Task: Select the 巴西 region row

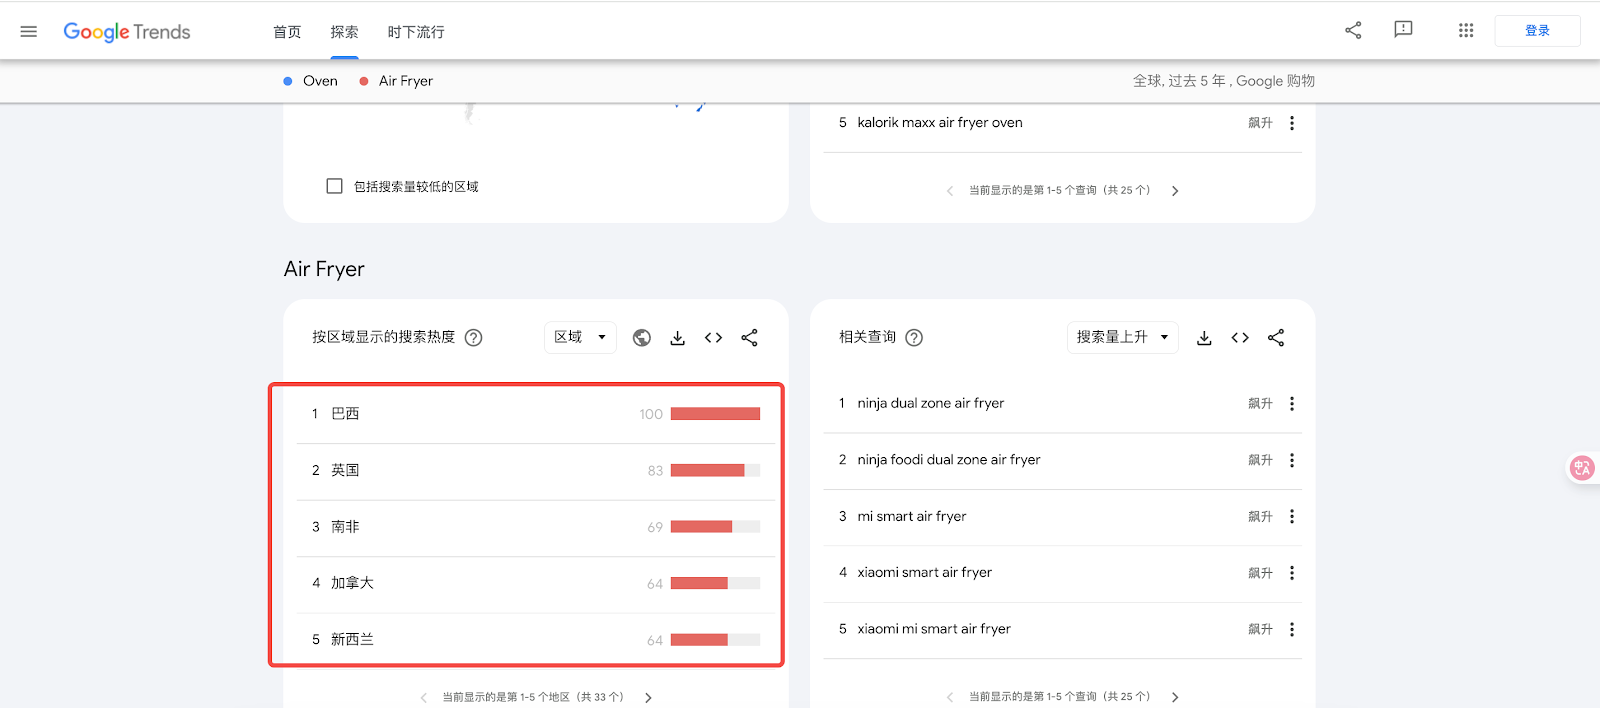Action: (536, 414)
